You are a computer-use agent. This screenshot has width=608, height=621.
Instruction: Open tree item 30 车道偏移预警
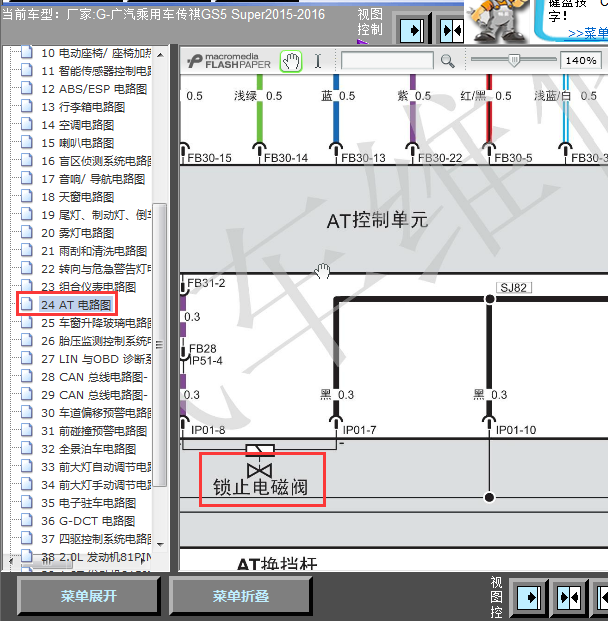pyautogui.click(x=96, y=413)
